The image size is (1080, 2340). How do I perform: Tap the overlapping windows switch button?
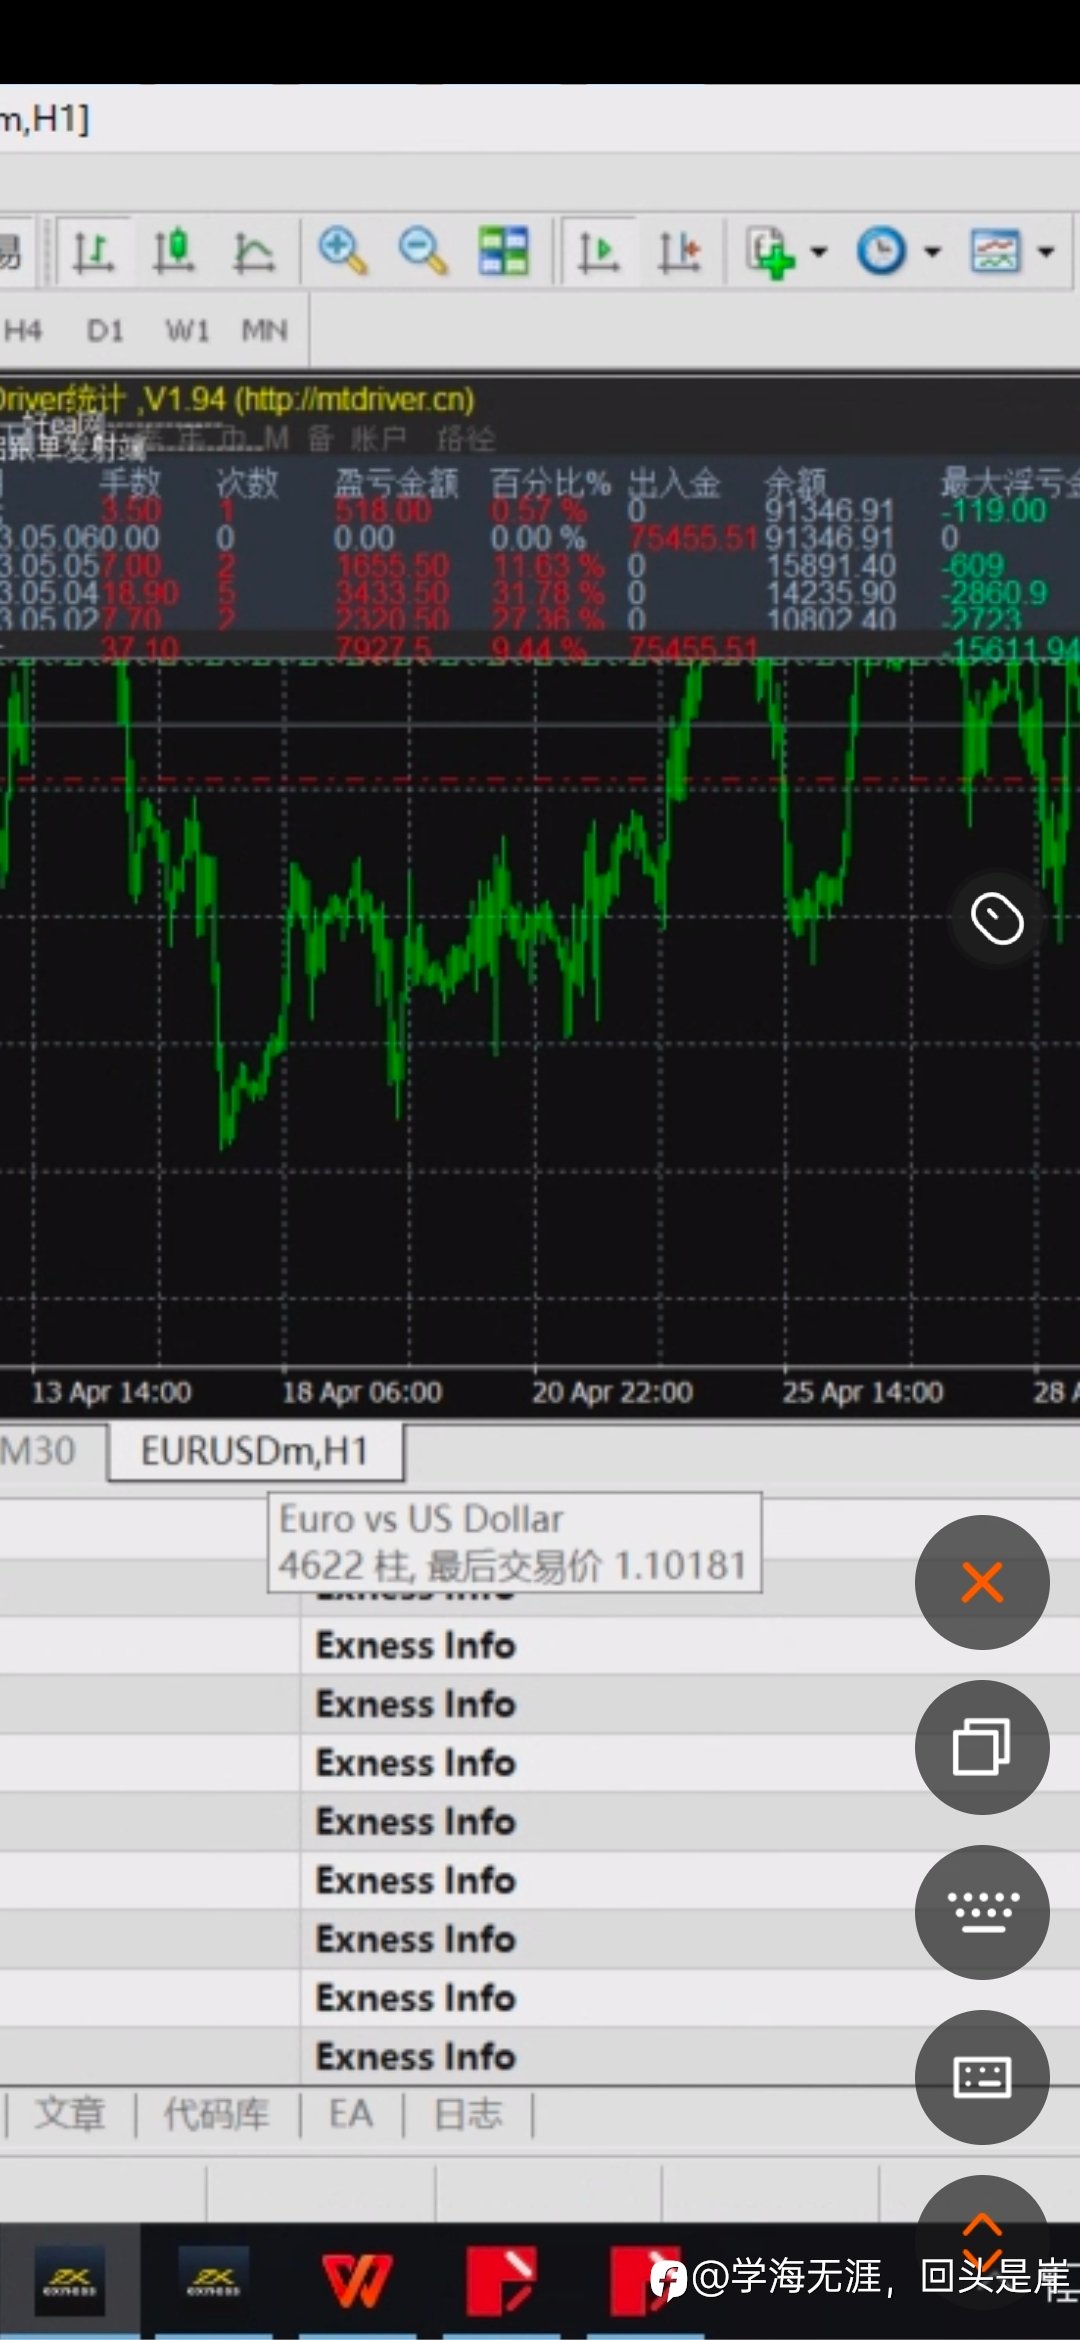pos(982,1747)
